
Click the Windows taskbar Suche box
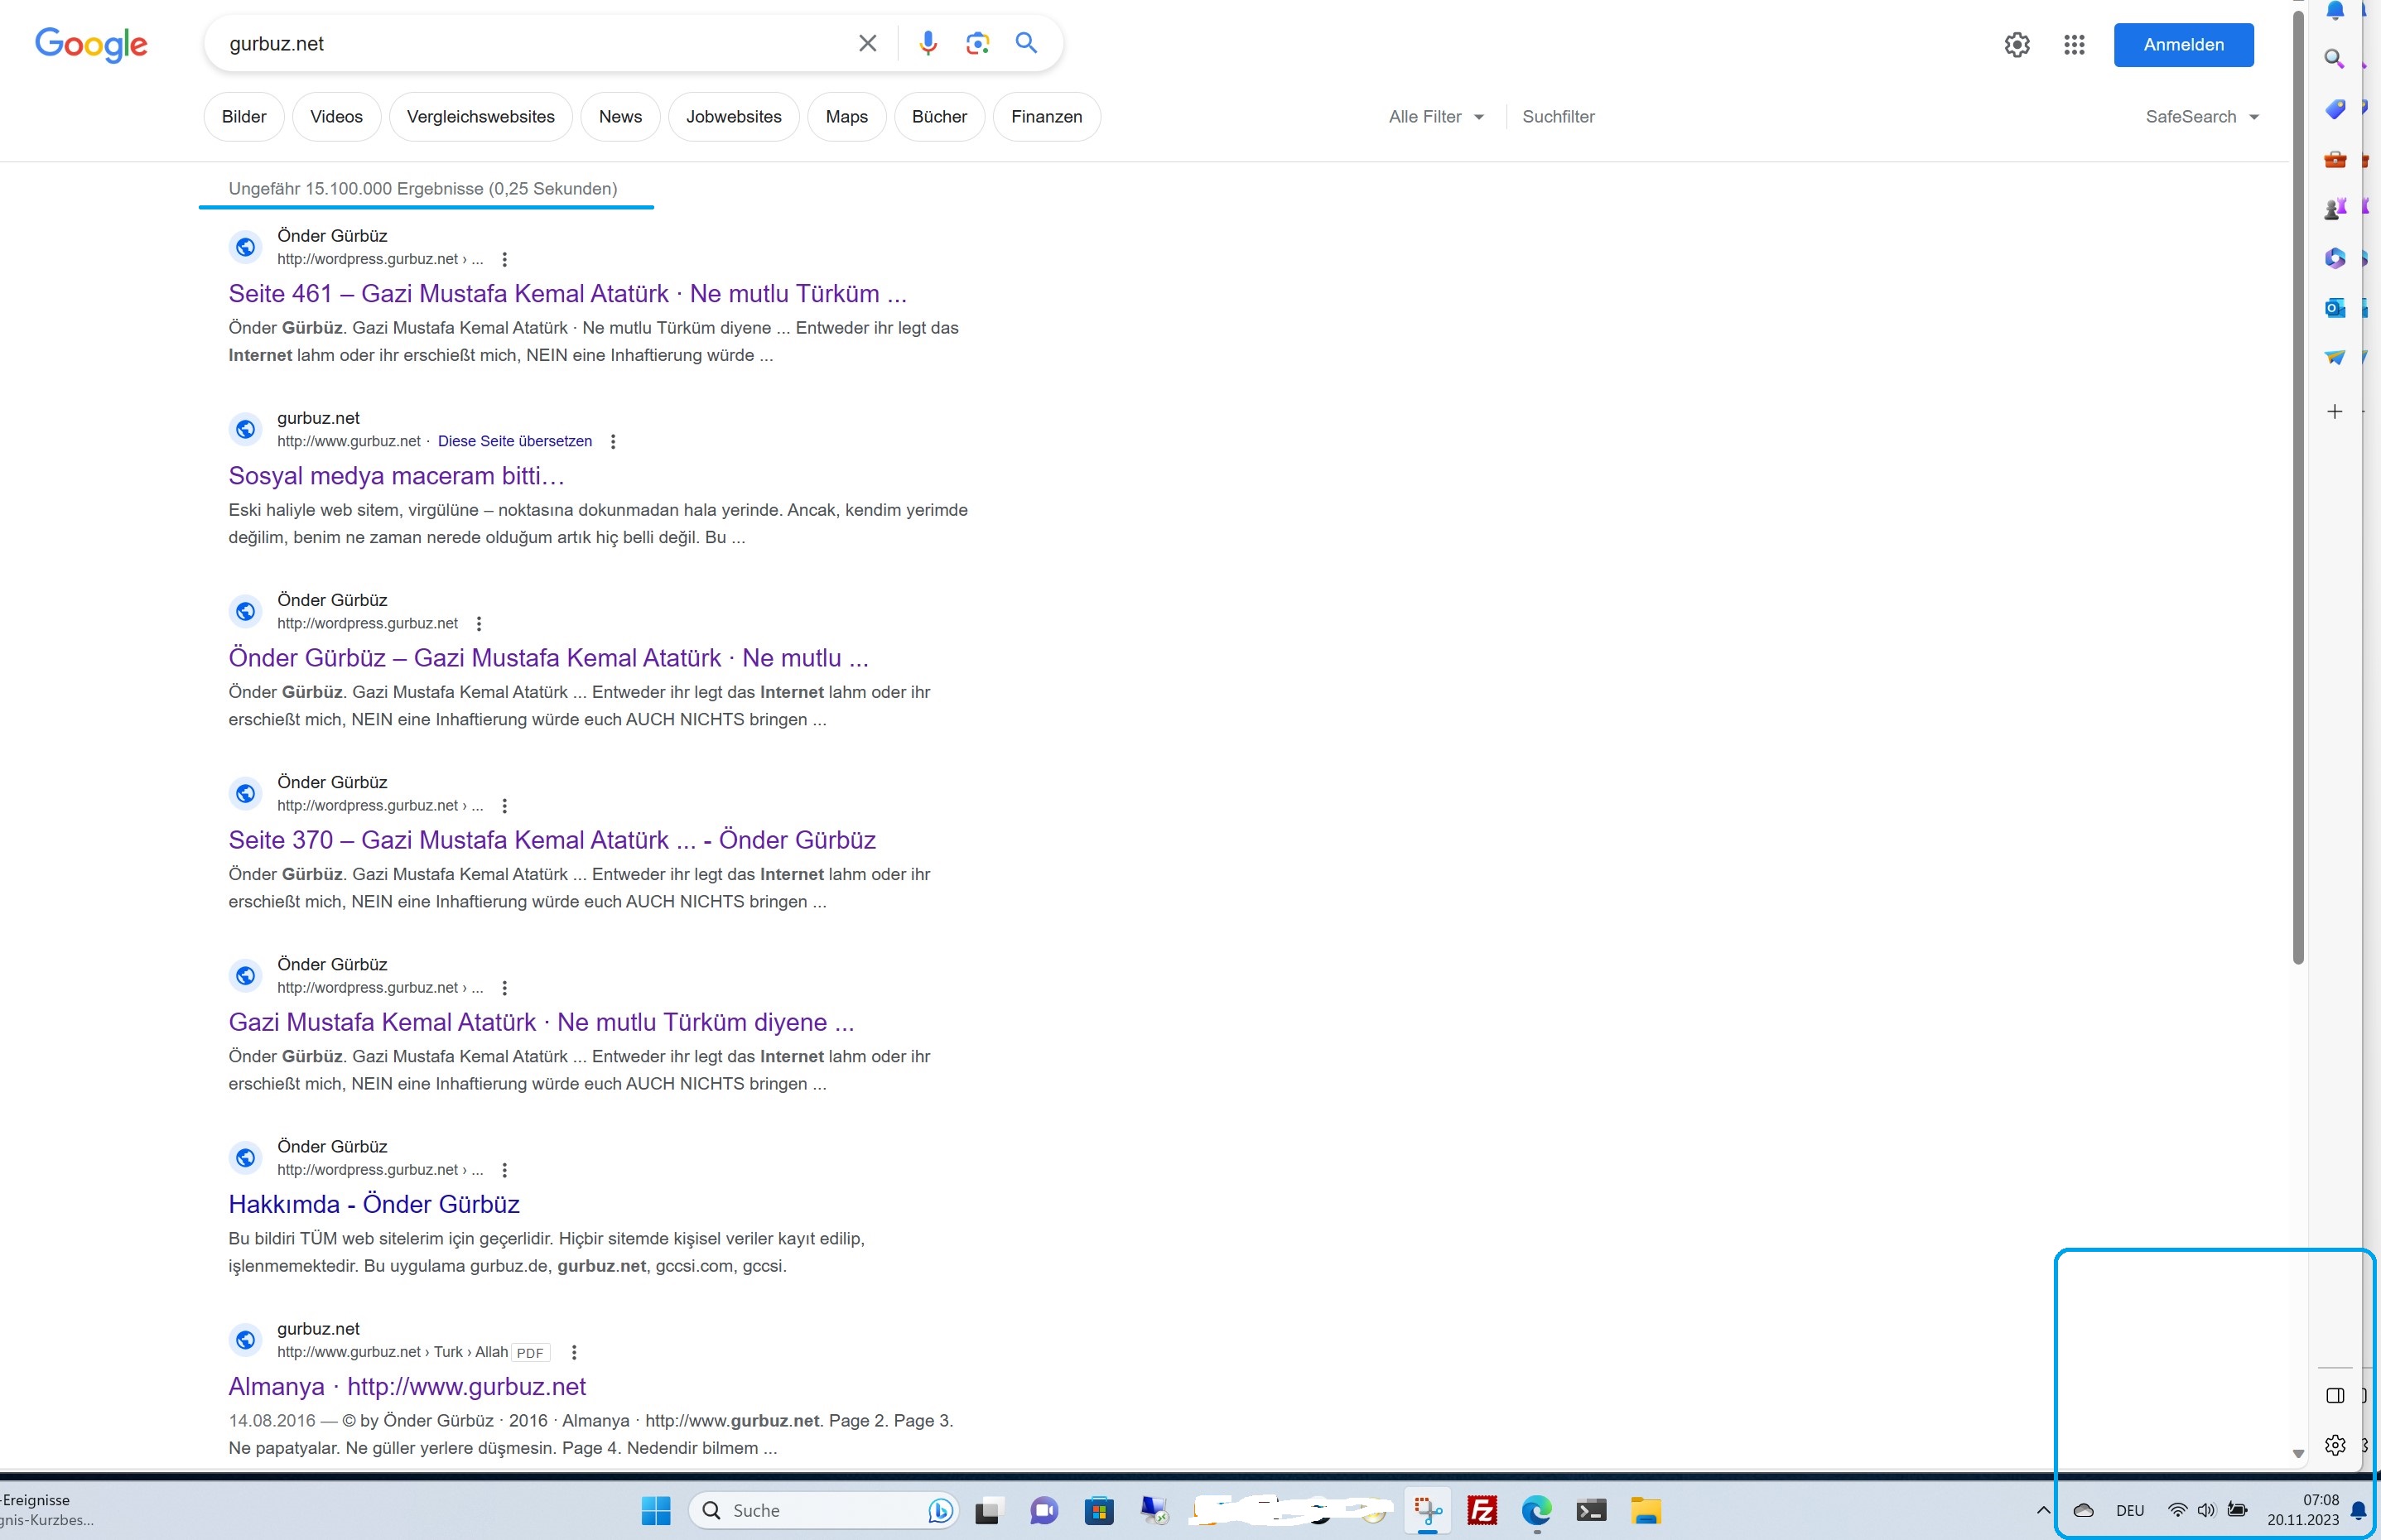point(823,1510)
